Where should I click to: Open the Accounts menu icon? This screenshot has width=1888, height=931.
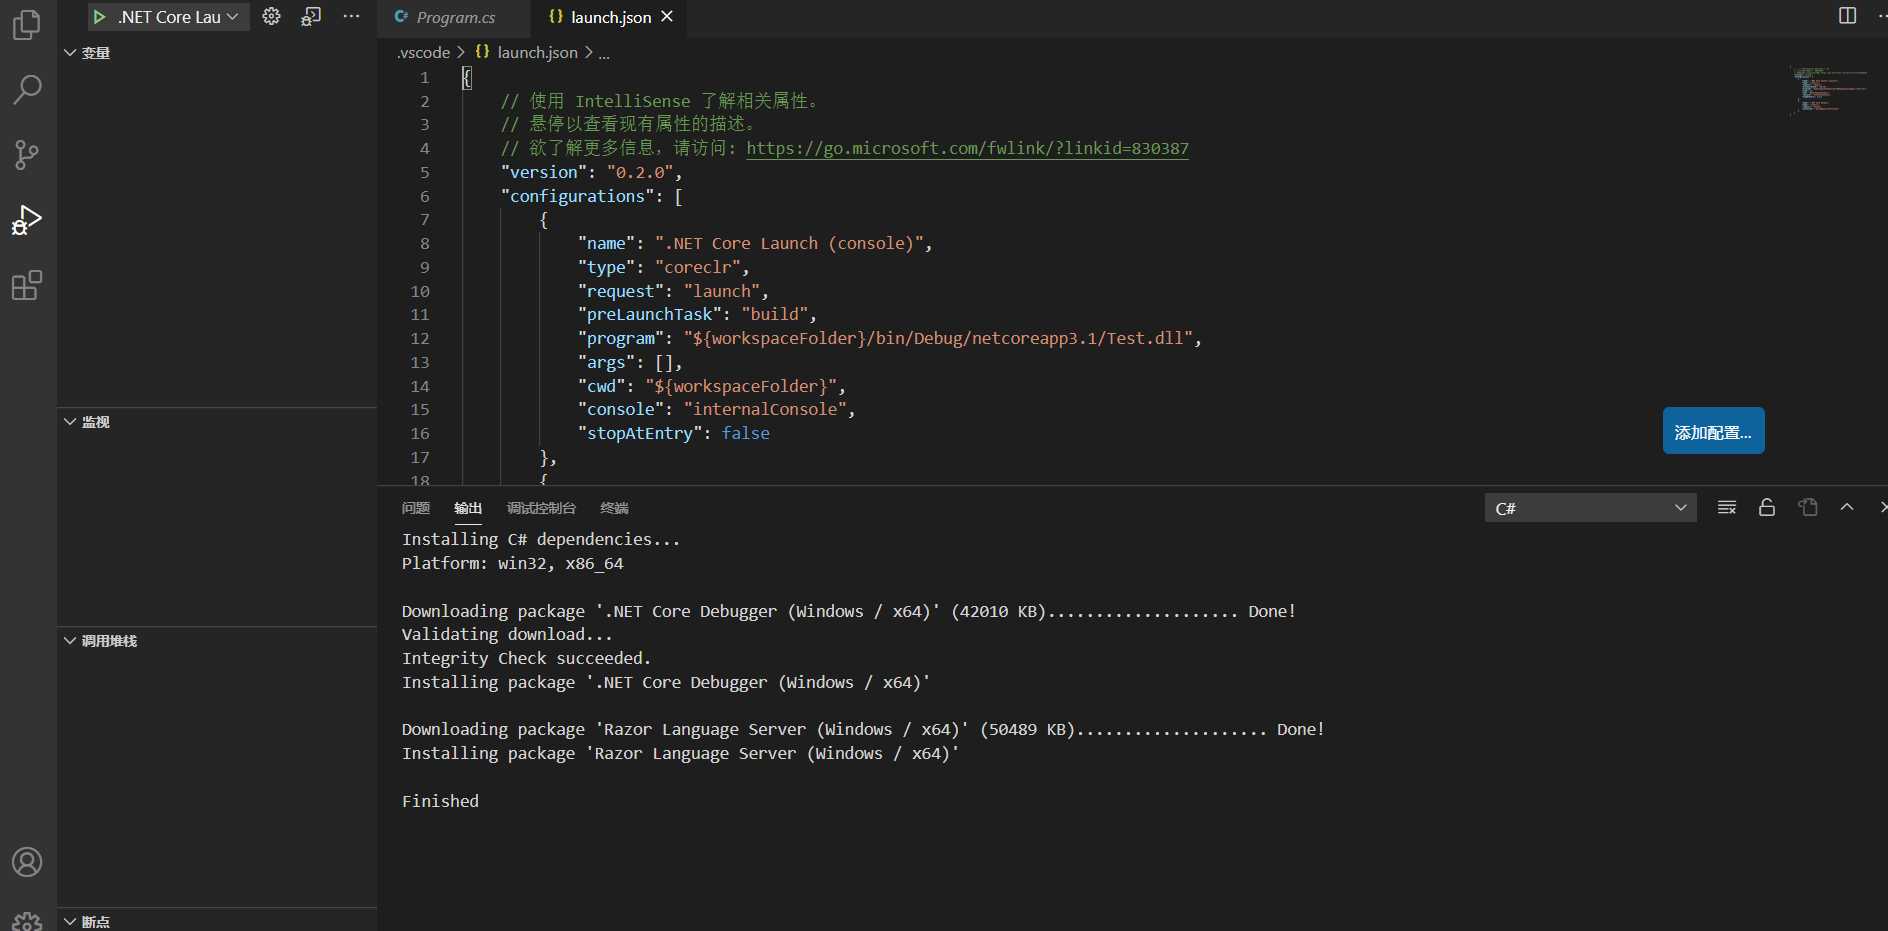[x=27, y=862]
